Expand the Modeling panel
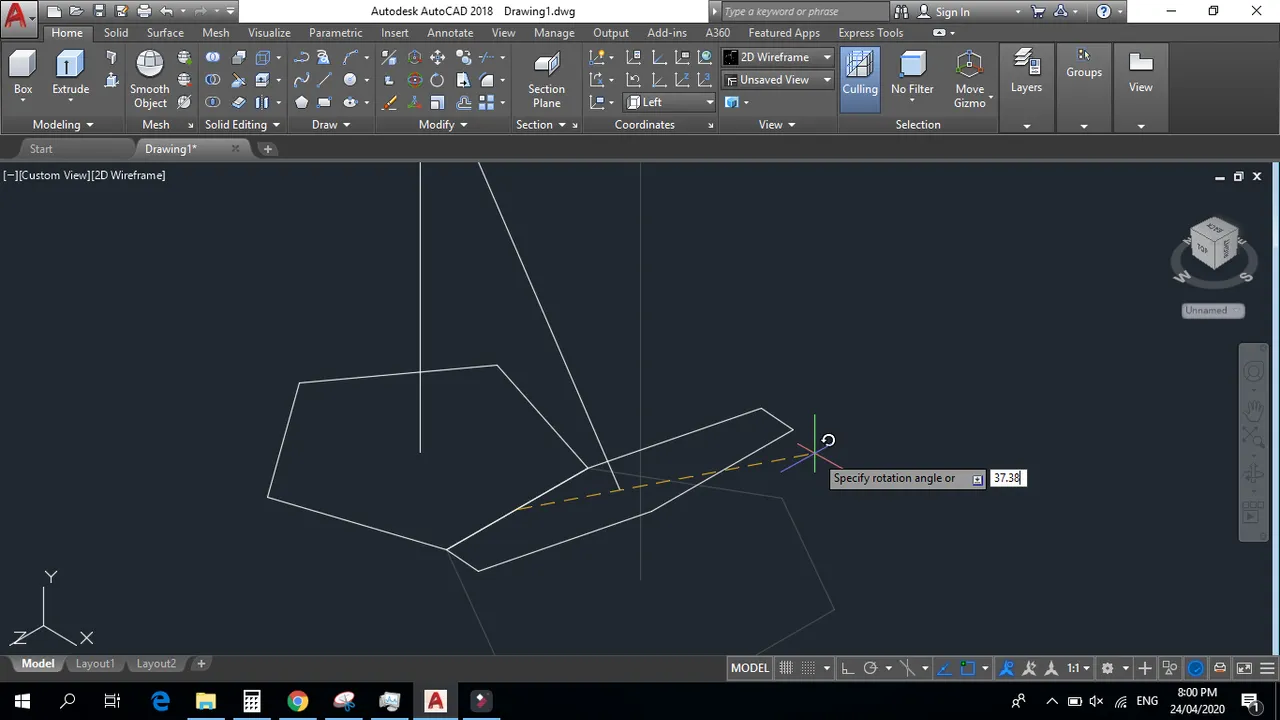 pos(62,125)
